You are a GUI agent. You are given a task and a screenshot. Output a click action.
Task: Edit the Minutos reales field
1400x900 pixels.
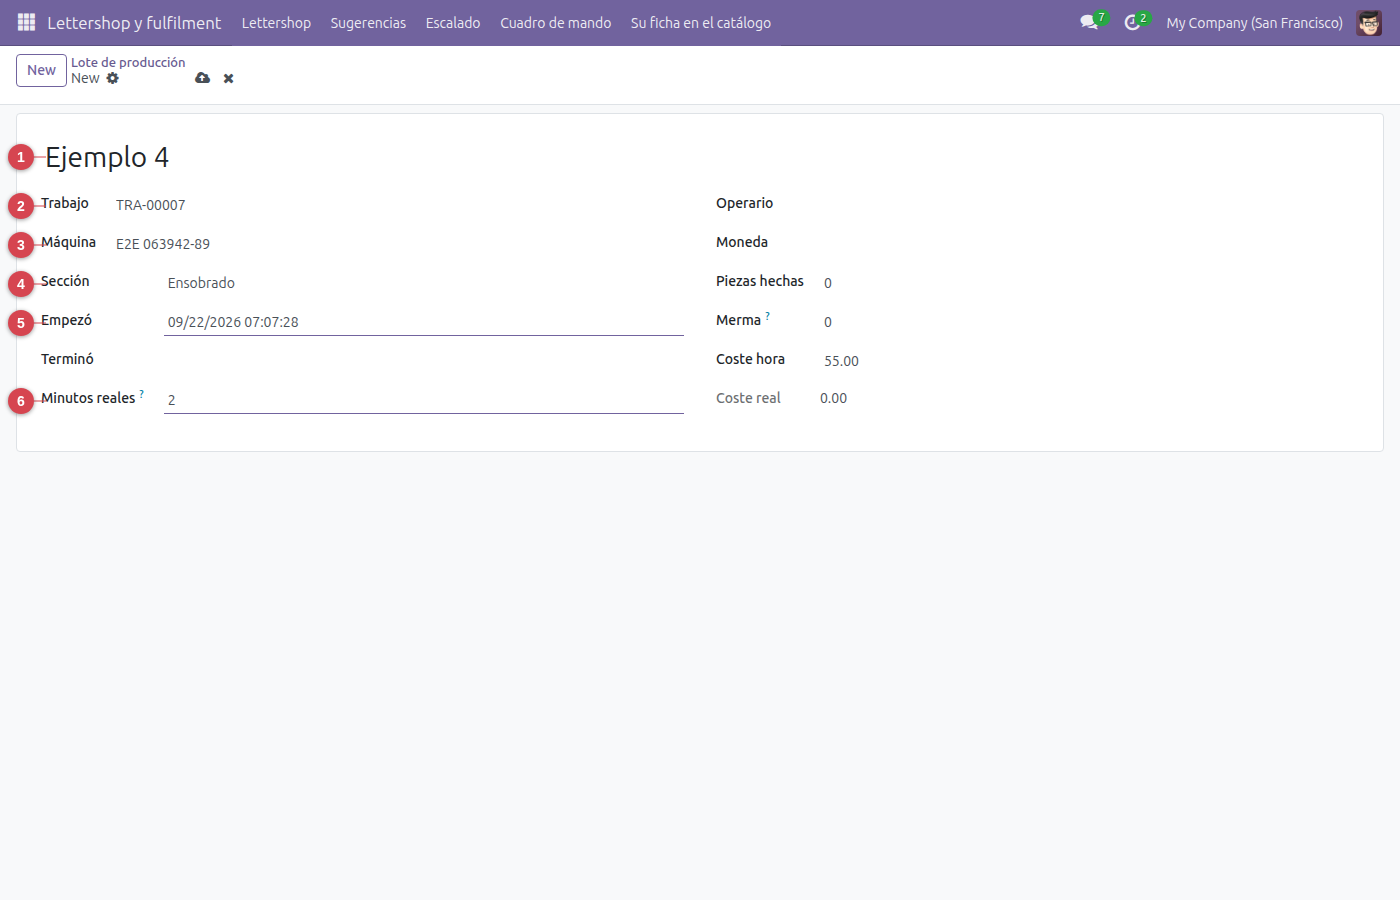[424, 400]
